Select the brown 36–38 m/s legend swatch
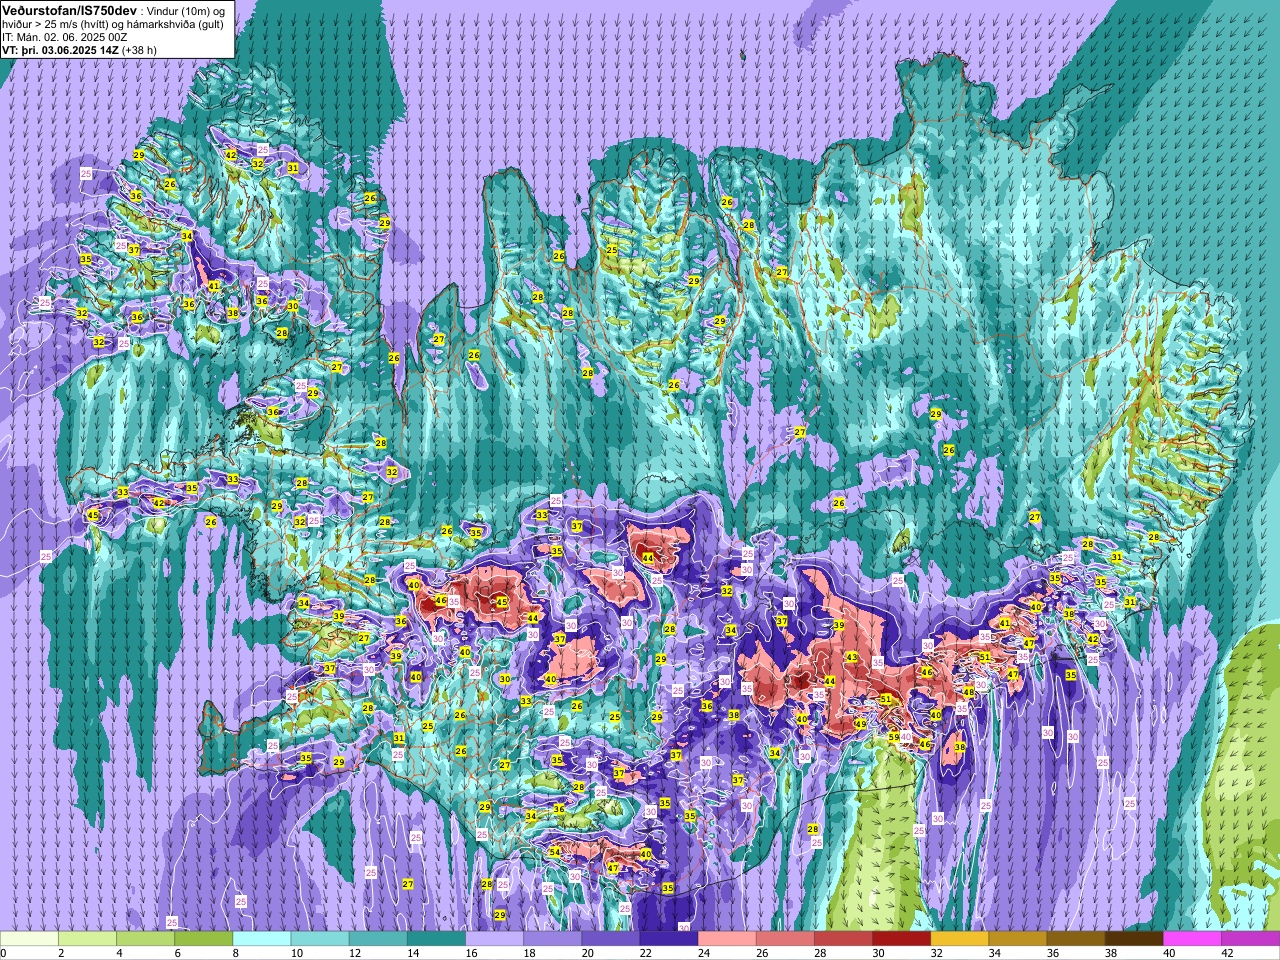1280x960 pixels. (x=1076, y=939)
